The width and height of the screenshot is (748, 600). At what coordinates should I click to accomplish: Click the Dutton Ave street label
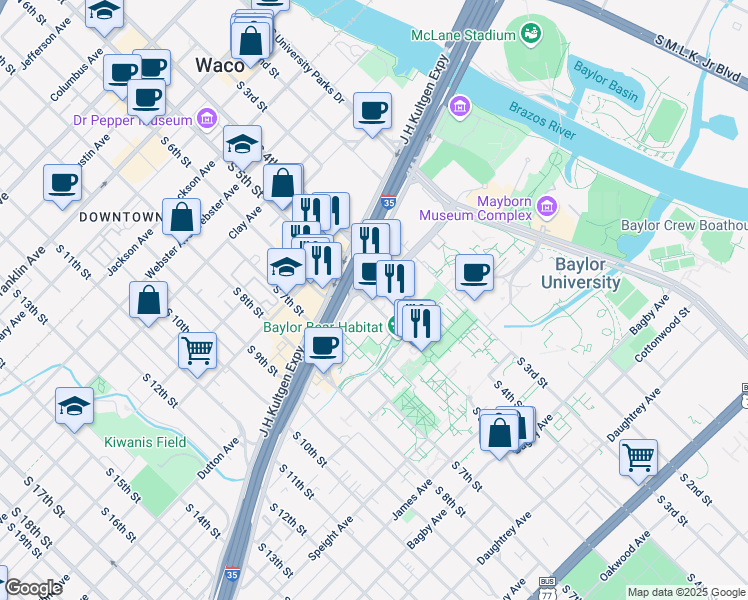click(x=218, y=458)
